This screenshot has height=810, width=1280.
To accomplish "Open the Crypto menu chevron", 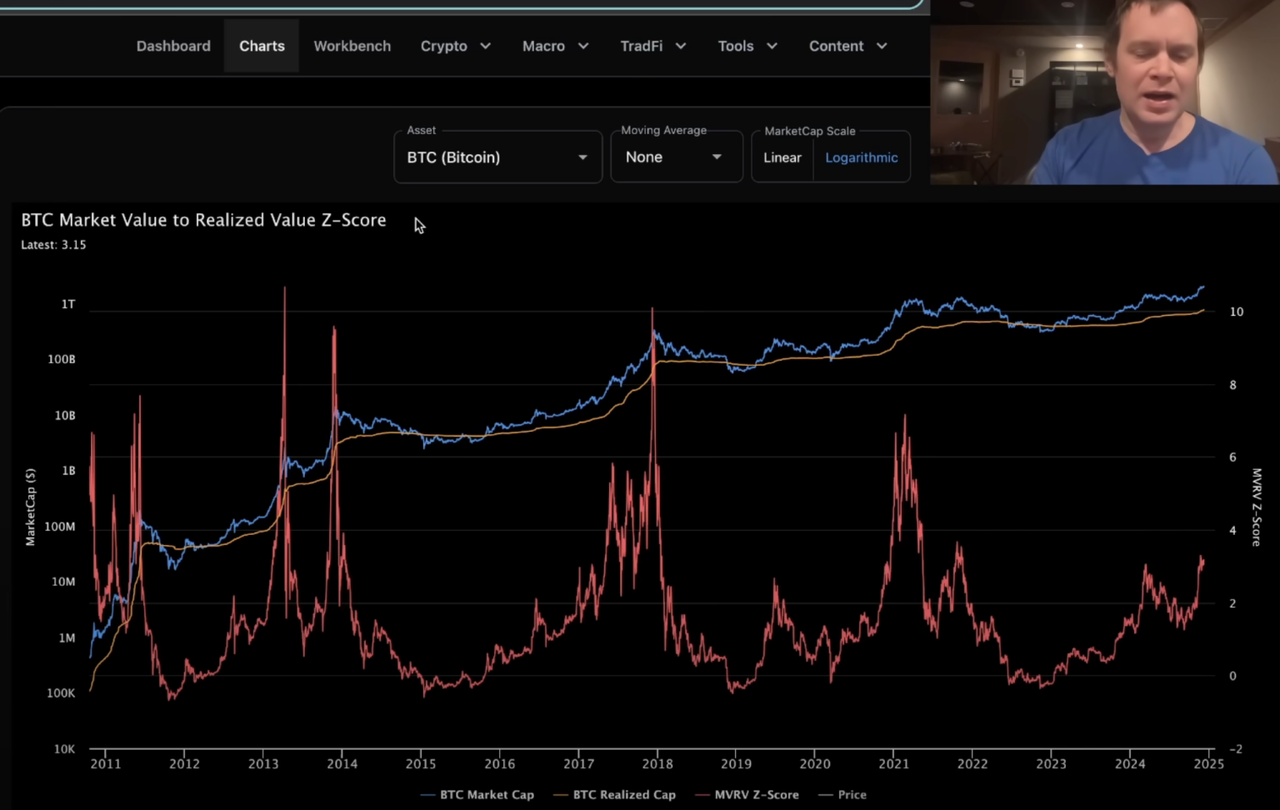I will [485, 46].
